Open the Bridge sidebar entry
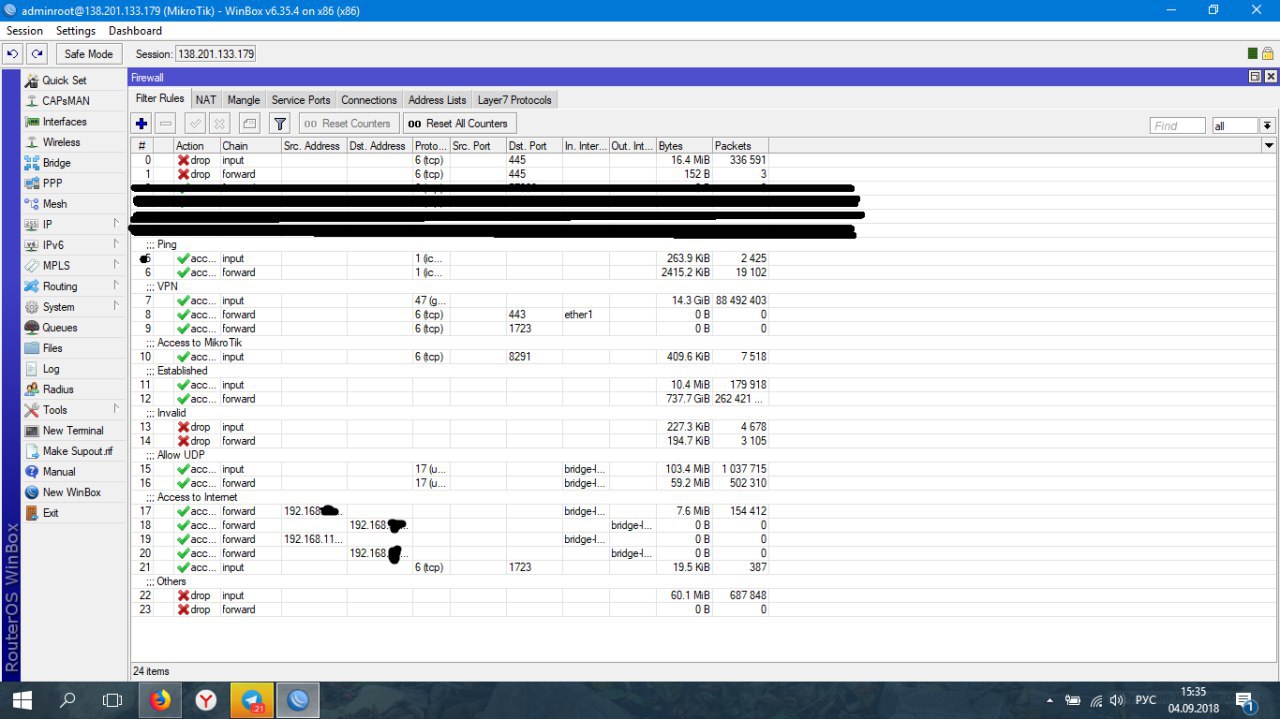The image size is (1280, 719). coord(56,163)
